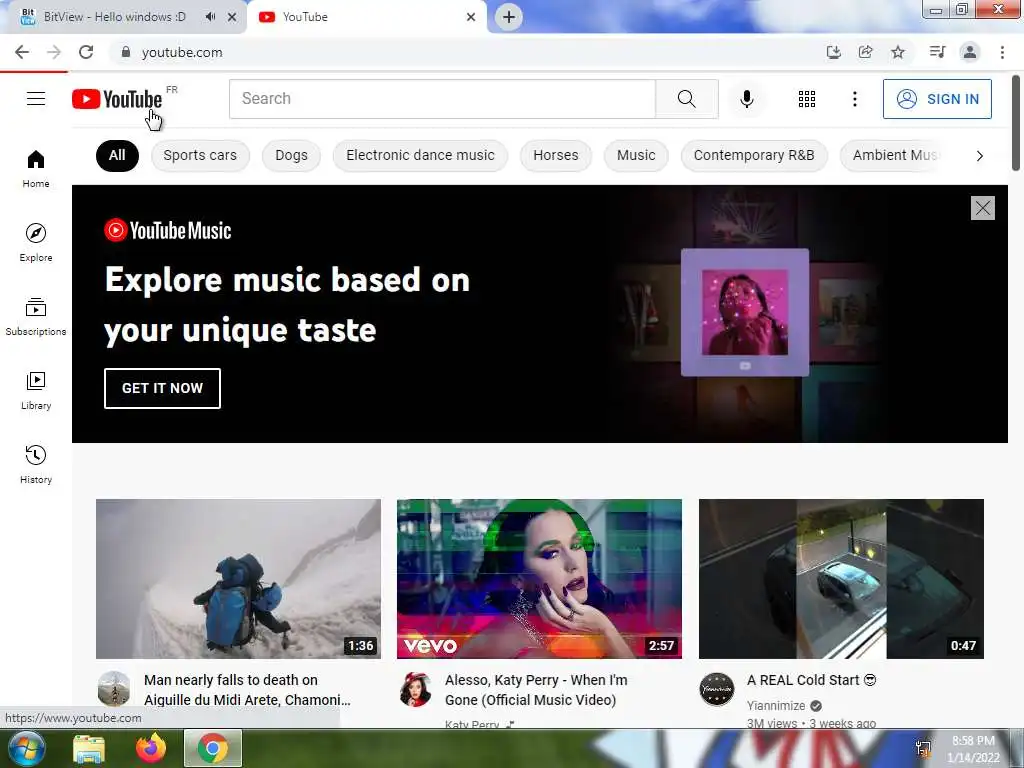The width and height of the screenshot is (1024, 768).
Task: Filter by Dogs chip
Action: coord(291,155)
